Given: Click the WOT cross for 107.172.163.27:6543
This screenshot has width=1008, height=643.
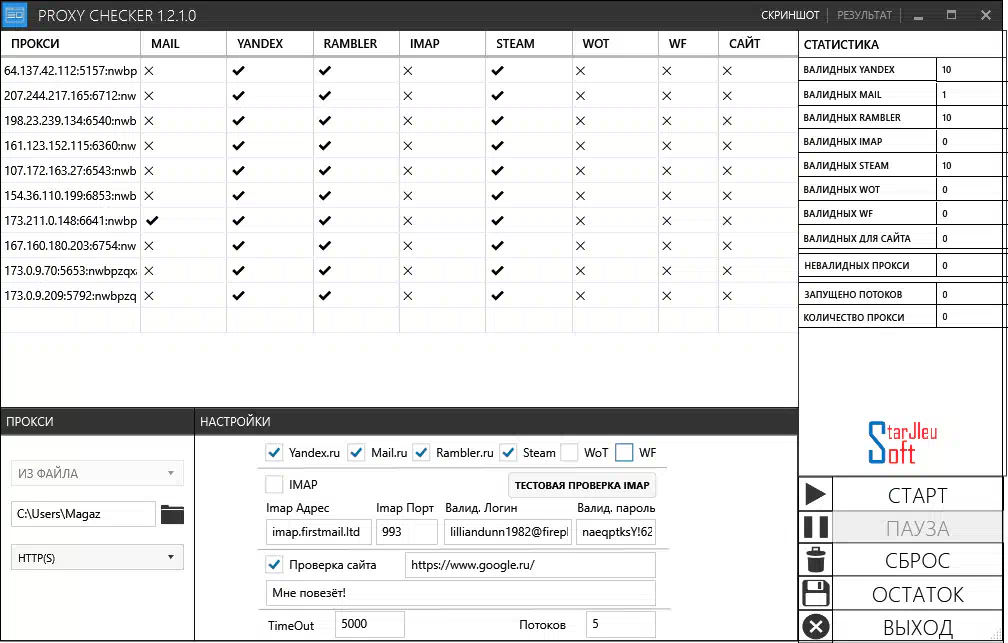Looking at the screenshot, I should pyautogui.click(x=580, y=171).
